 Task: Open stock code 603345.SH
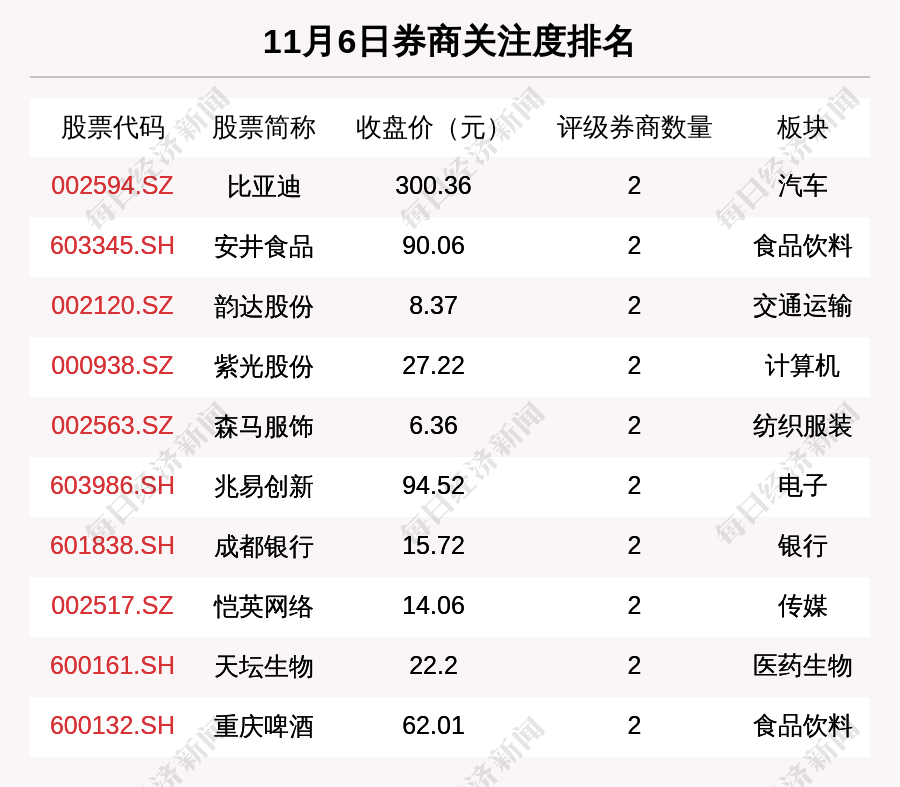[112, 246]
